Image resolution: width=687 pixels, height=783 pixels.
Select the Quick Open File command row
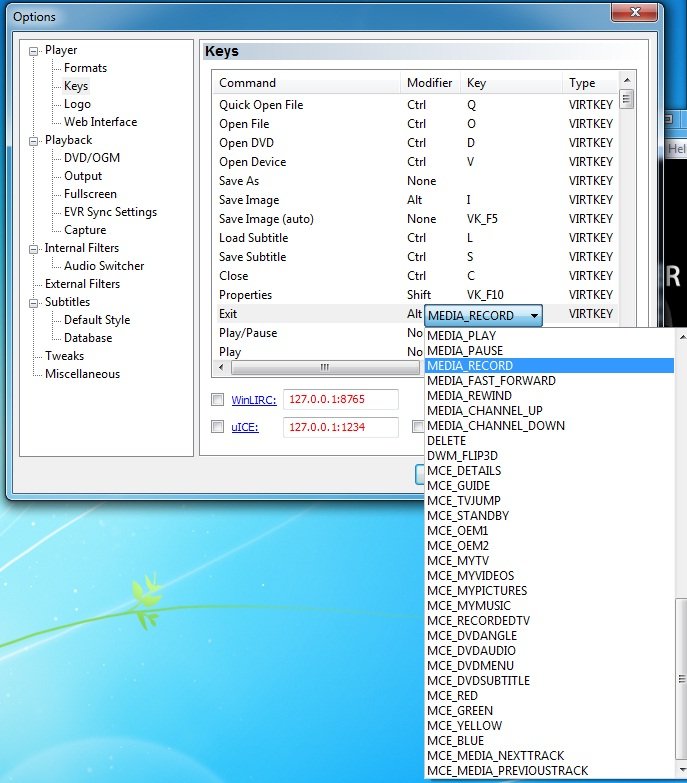(415, 105)
